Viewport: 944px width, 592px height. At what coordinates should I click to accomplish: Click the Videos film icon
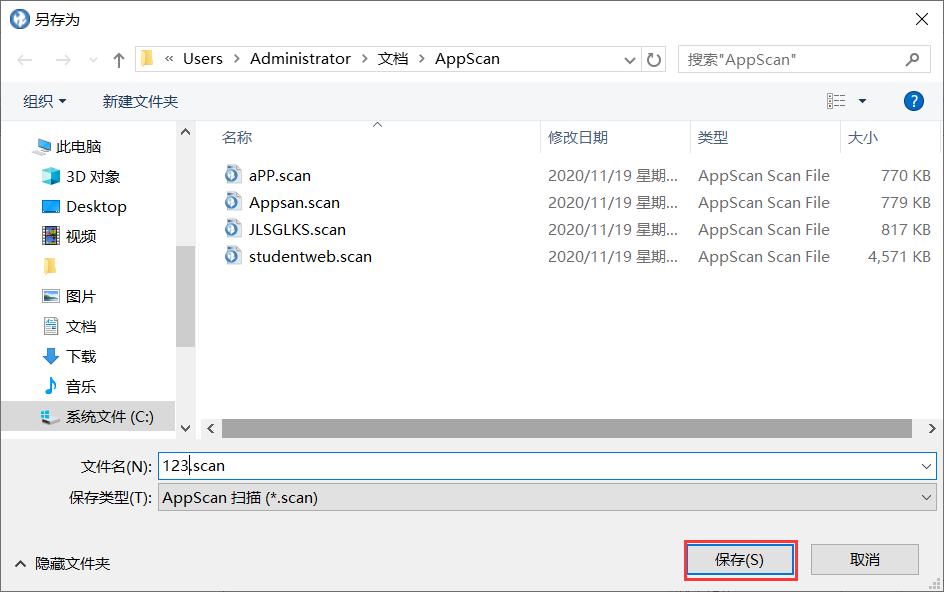pyautogui.click(x=51, y=235)
